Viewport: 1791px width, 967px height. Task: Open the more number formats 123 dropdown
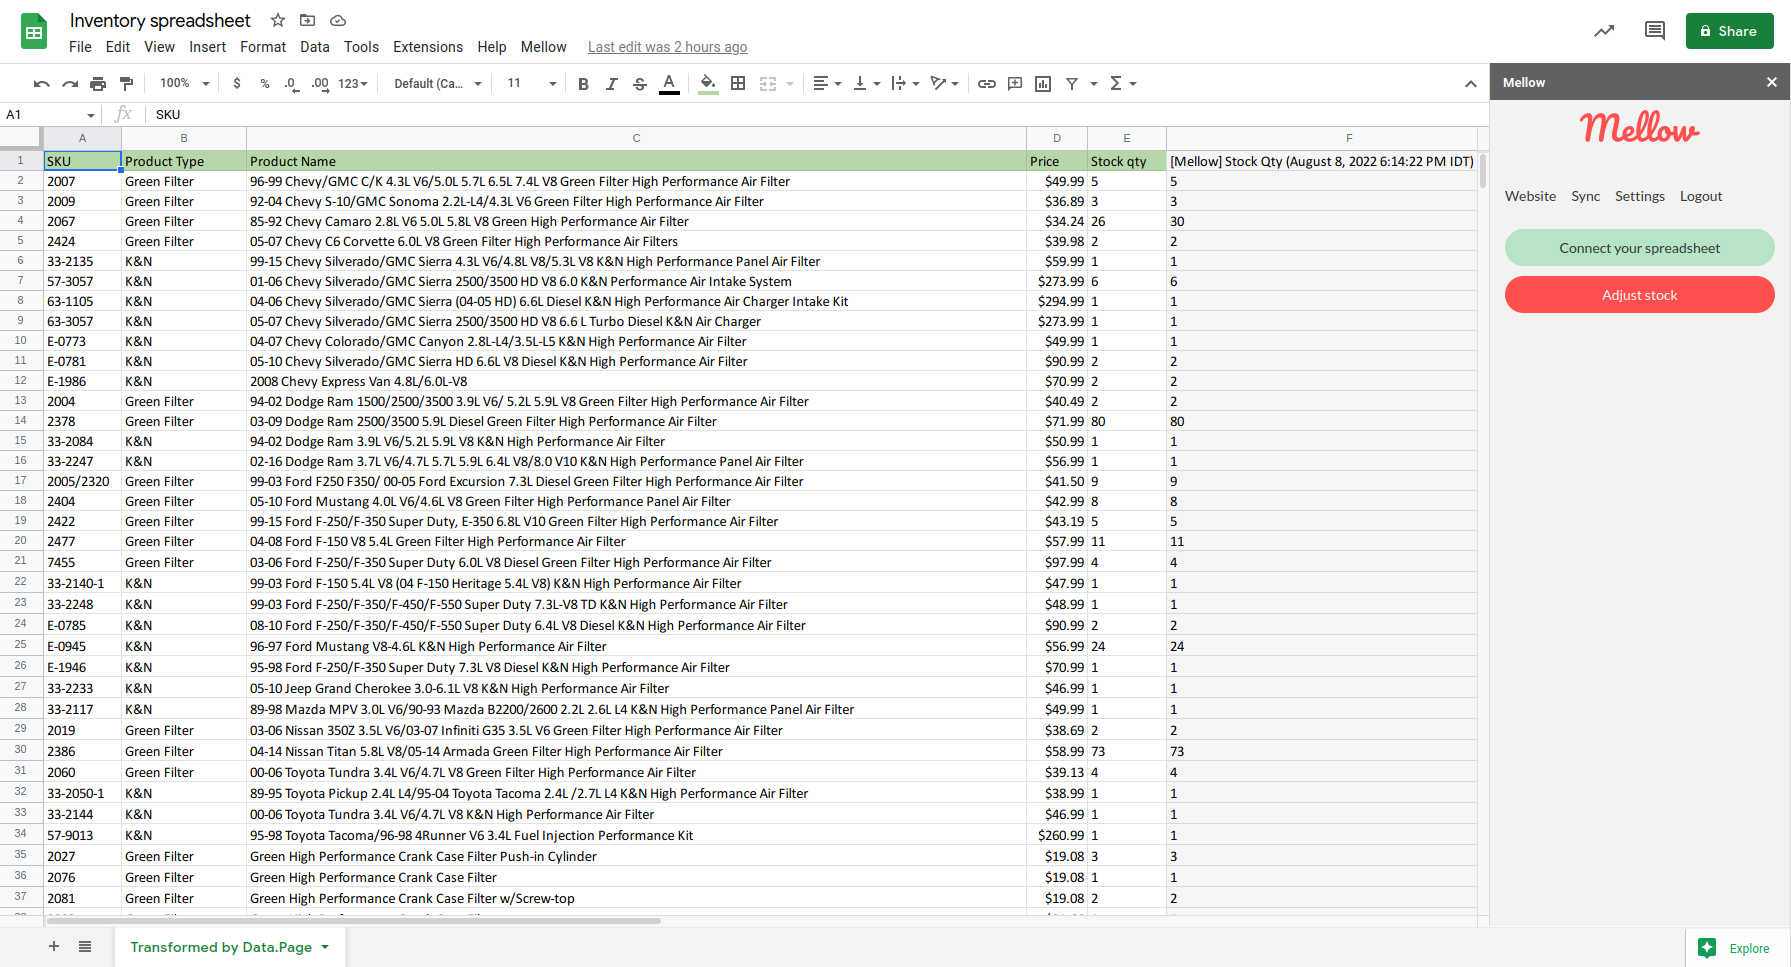coord(353,84)
